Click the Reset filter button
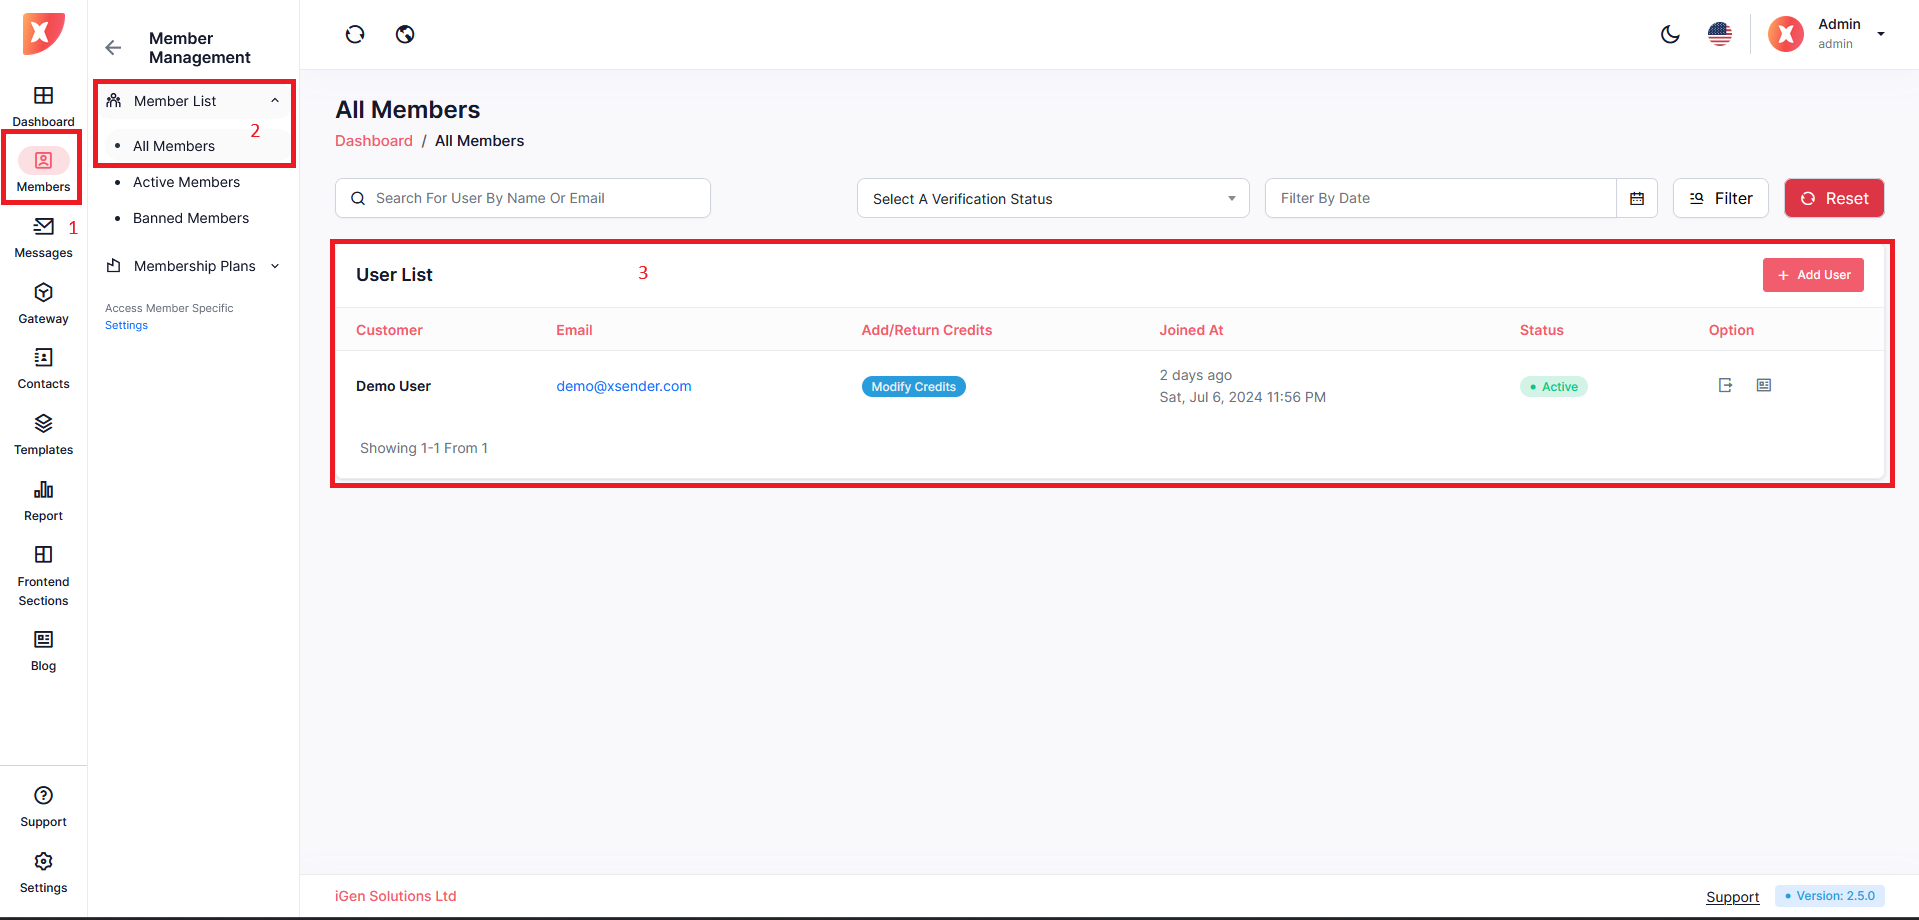The width and height of the screenshot is (1919, 920). pos(1834,199)
